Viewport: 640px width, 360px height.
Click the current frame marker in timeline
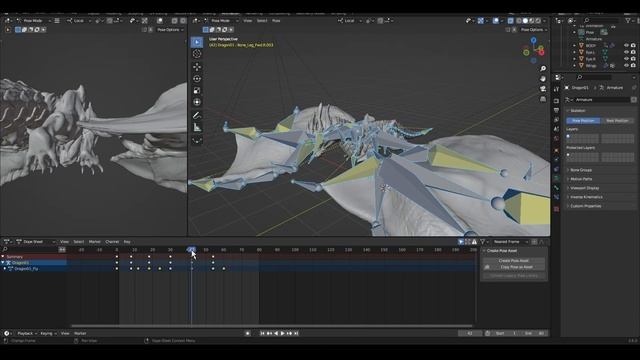tap(191, 249)
